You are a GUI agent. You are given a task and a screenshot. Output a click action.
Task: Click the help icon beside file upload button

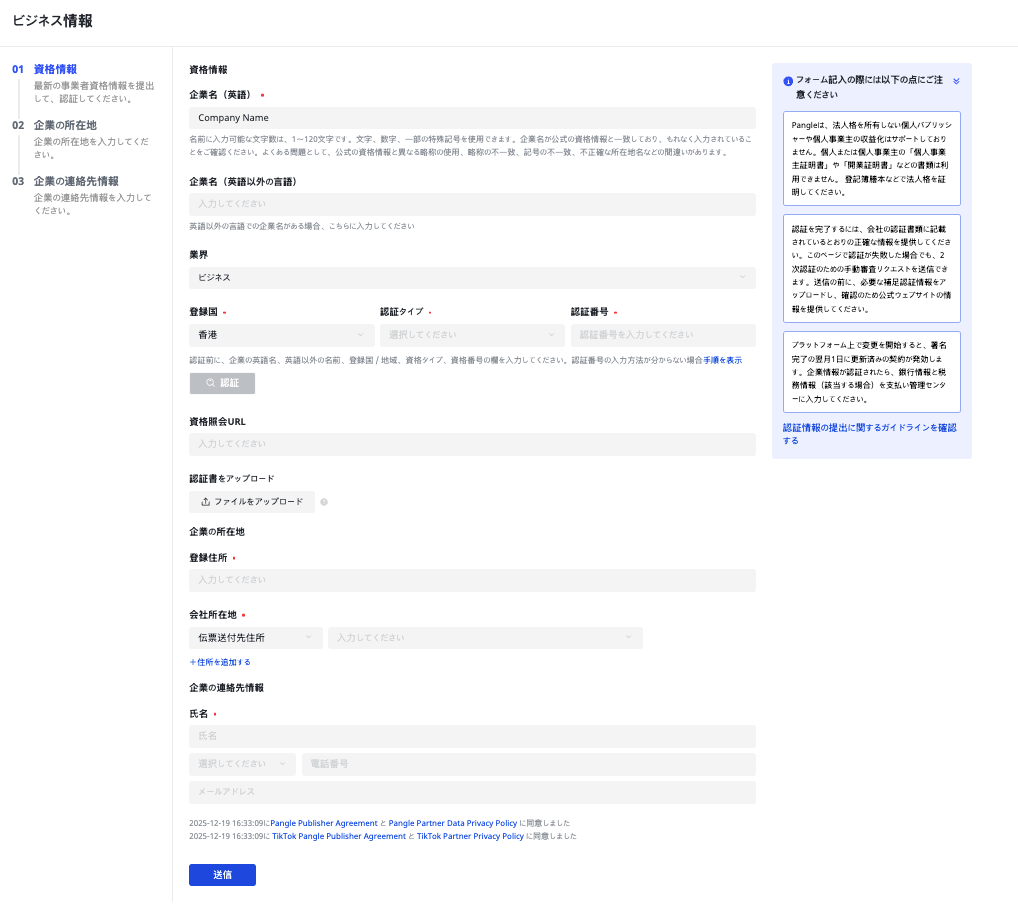(x=324, y=502)
